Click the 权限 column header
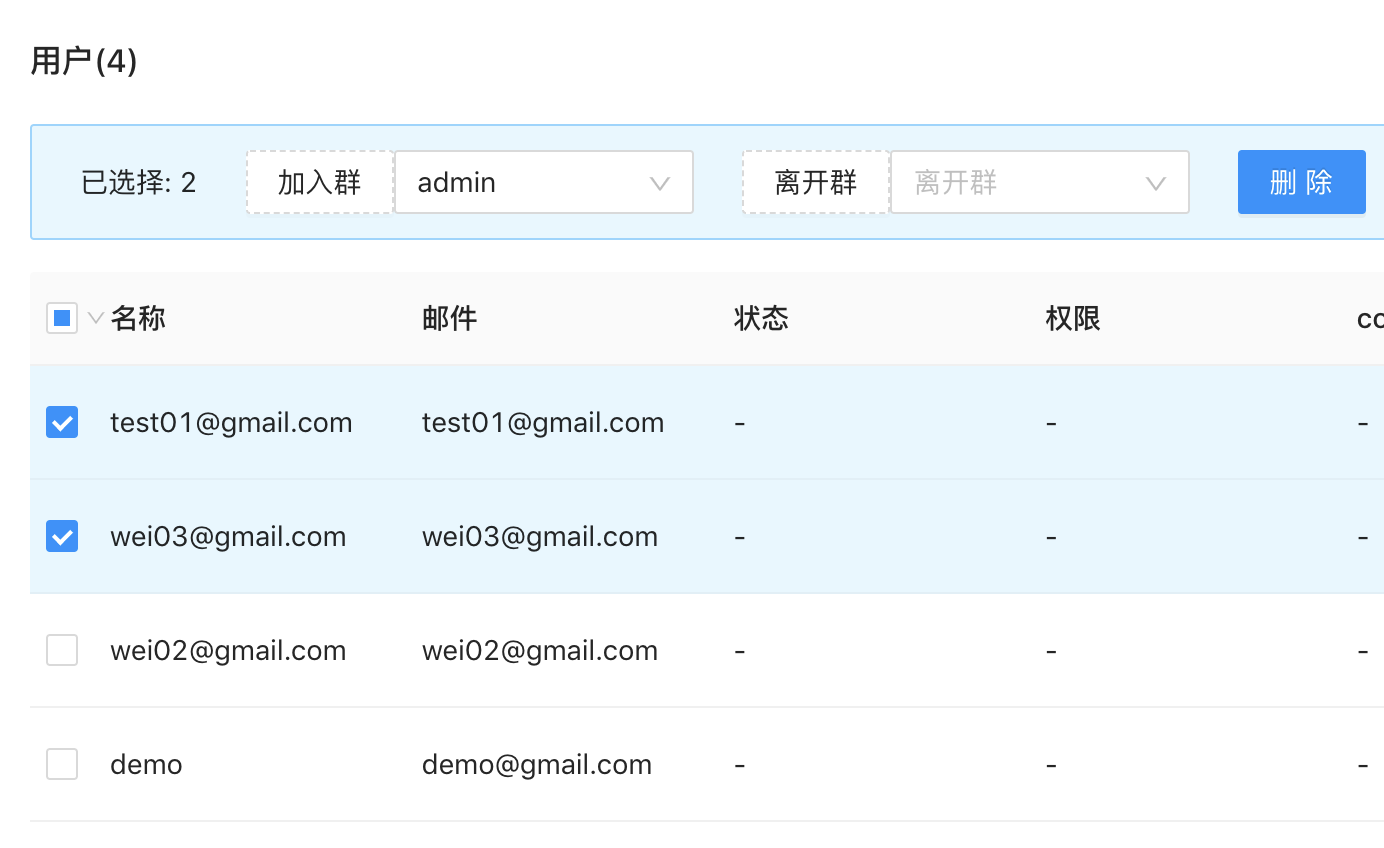This screenshot has height=848, width=1384. click(1073, 318)
